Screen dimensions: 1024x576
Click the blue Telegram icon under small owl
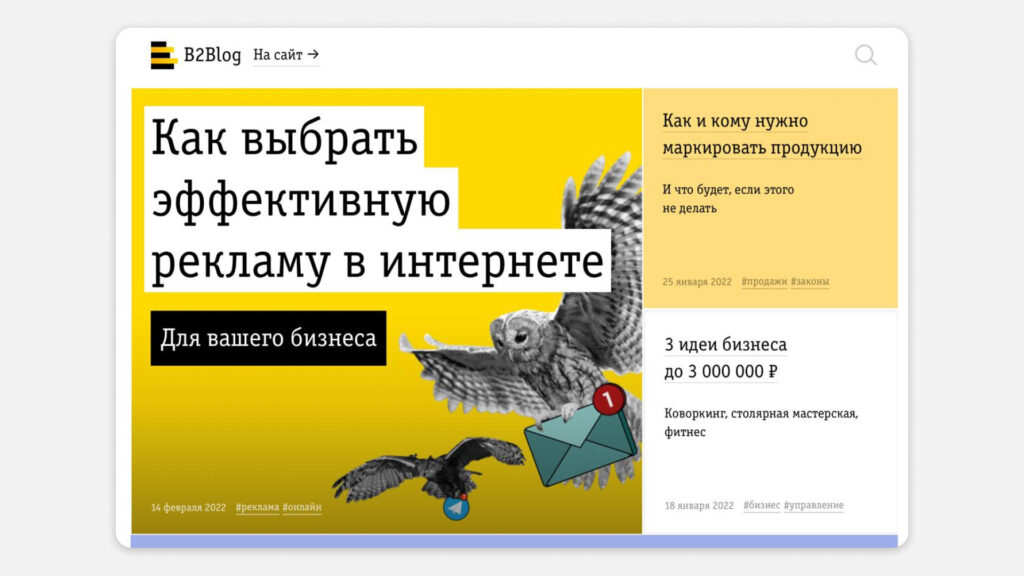[456, 507]
